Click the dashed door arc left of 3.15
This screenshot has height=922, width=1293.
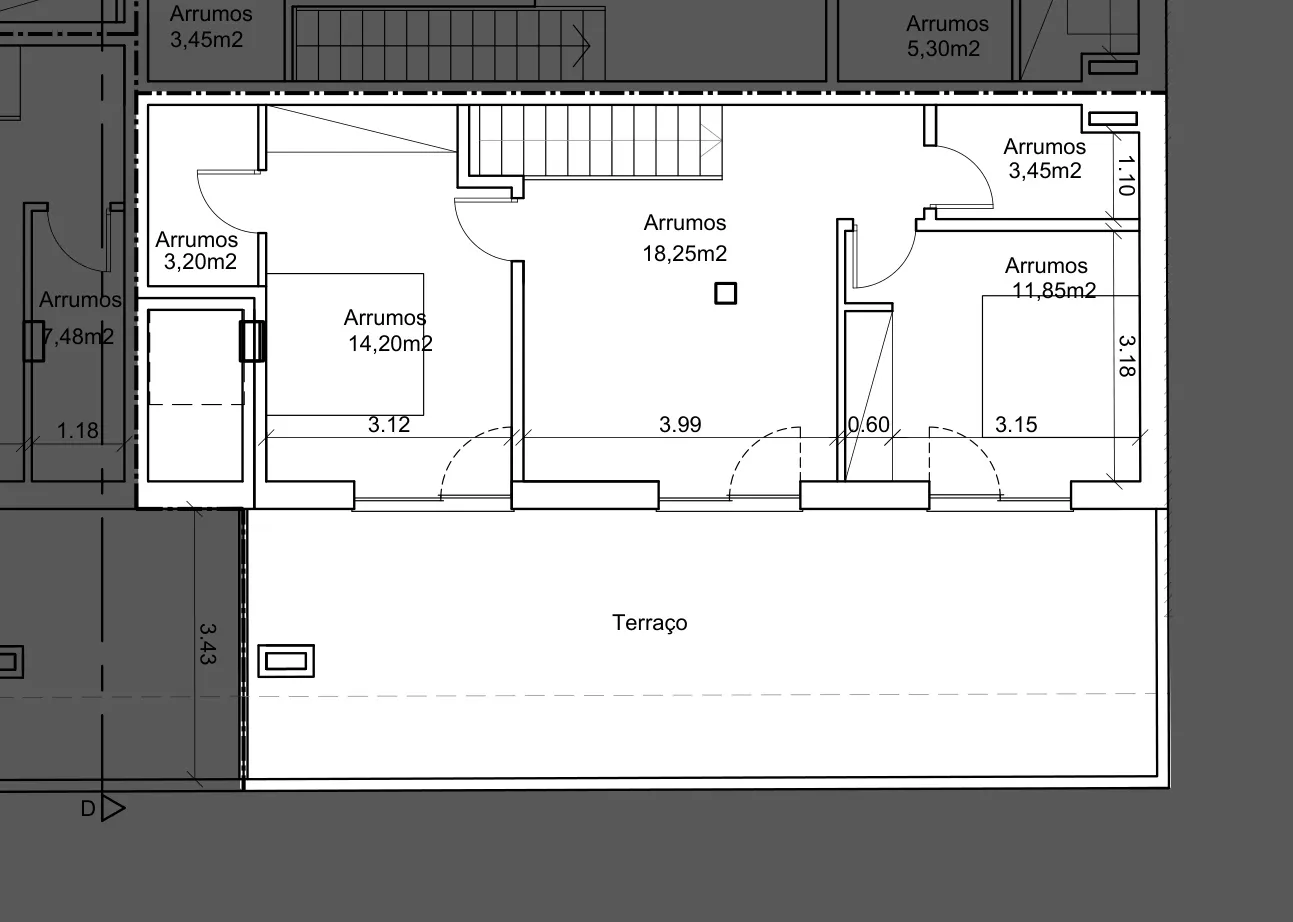point(964,460)
